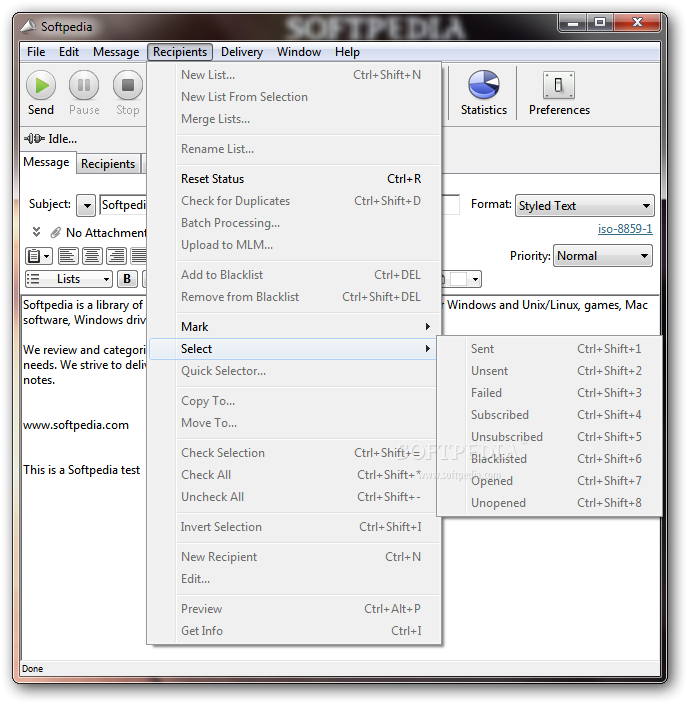688x704 pixels.
Task: Expand the Select submenu entry
Action: (x=293, y=349)
